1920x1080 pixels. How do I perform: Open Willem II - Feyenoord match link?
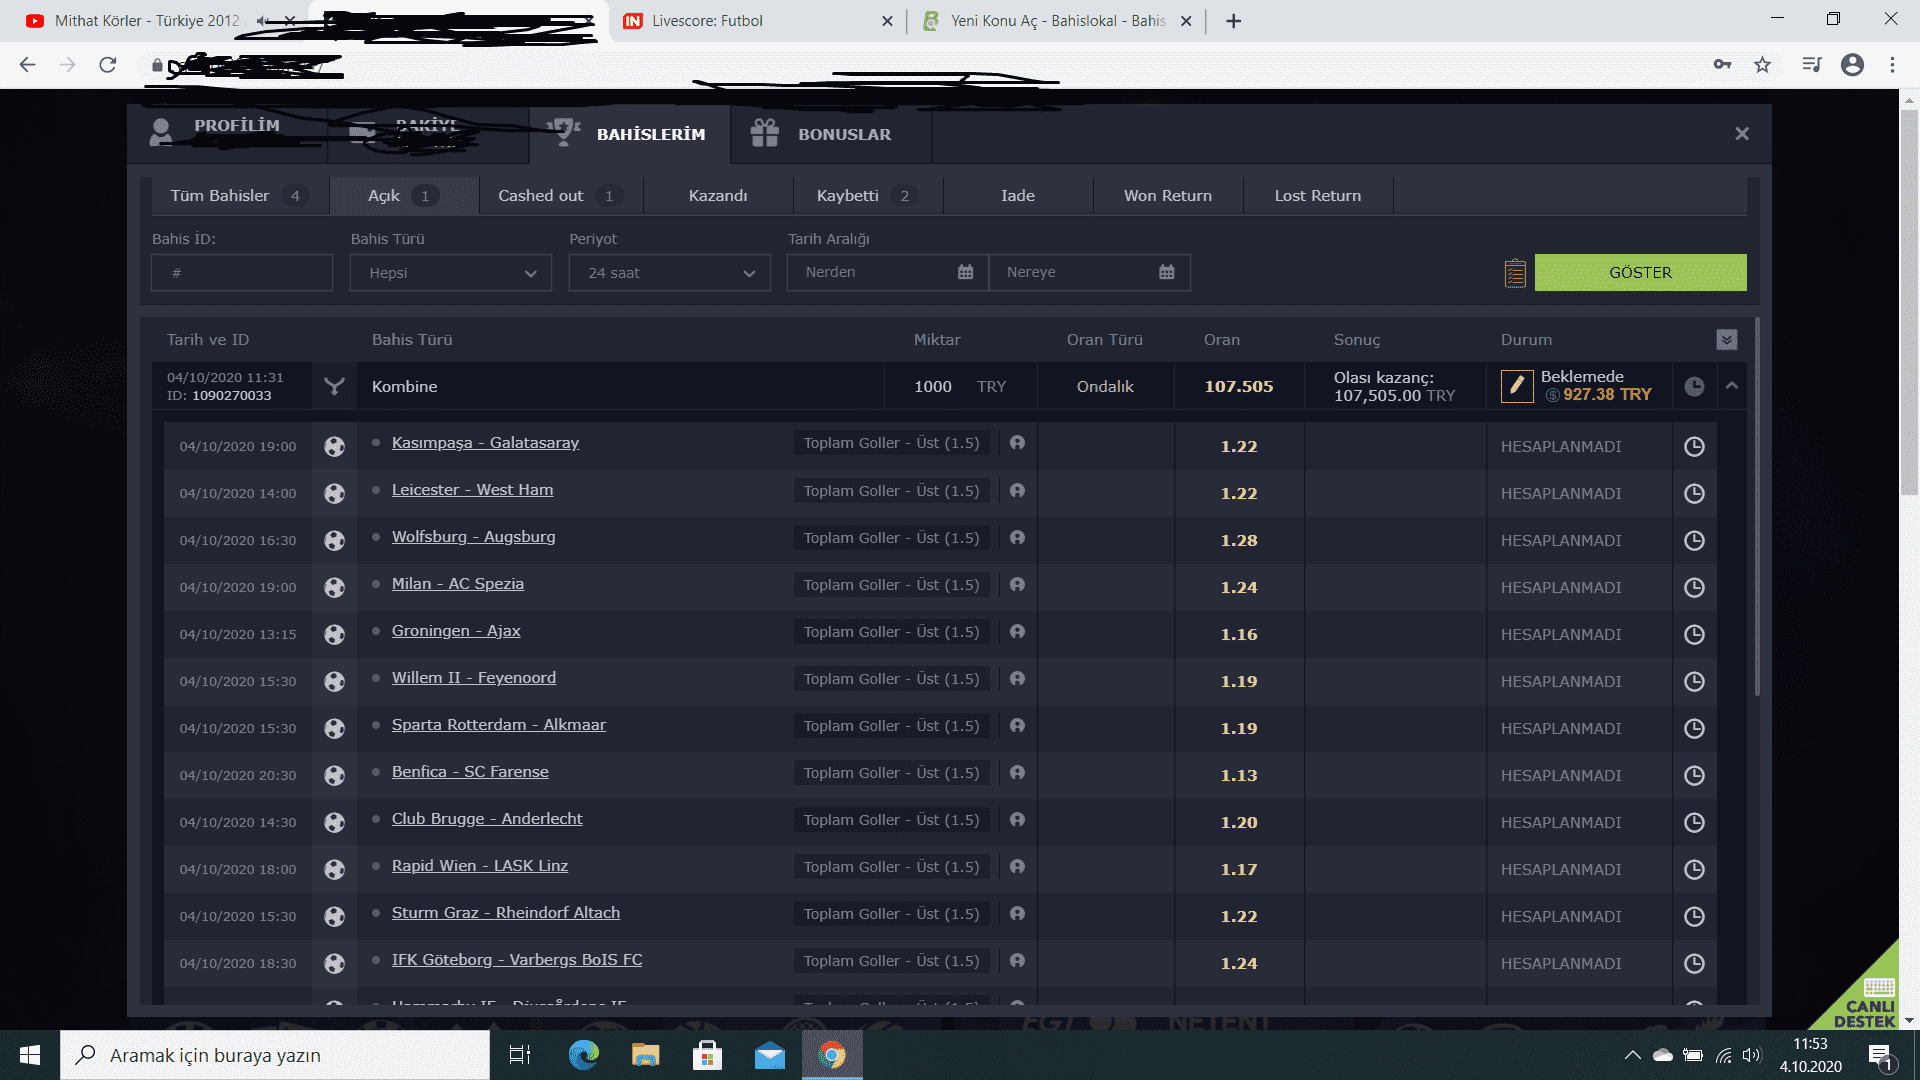point(473,678)
